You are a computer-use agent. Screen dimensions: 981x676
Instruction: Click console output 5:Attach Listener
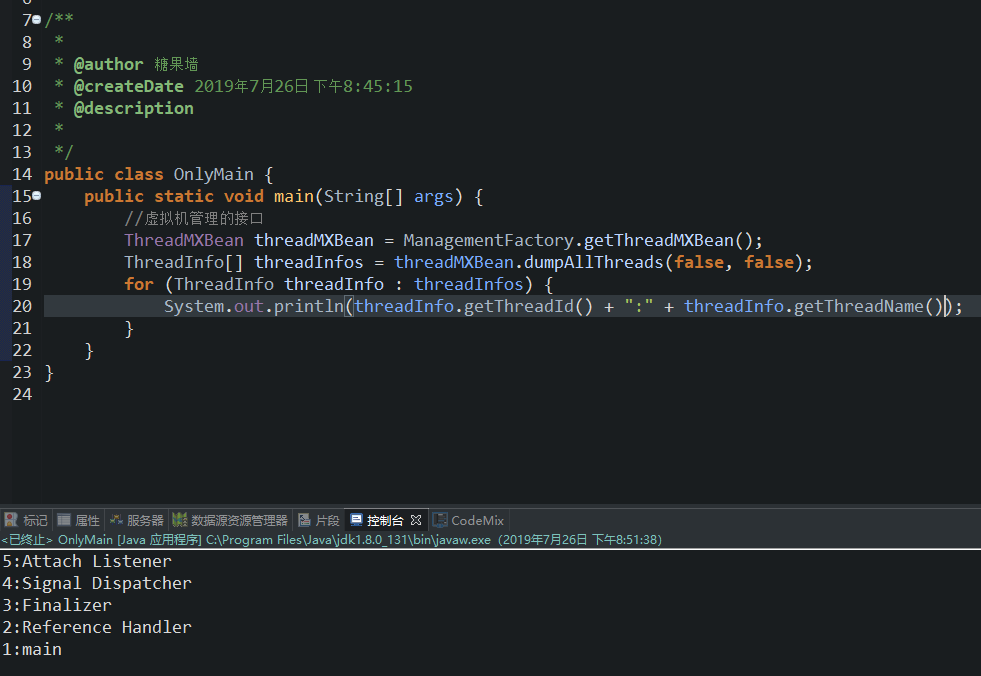(x=86, y=561)
